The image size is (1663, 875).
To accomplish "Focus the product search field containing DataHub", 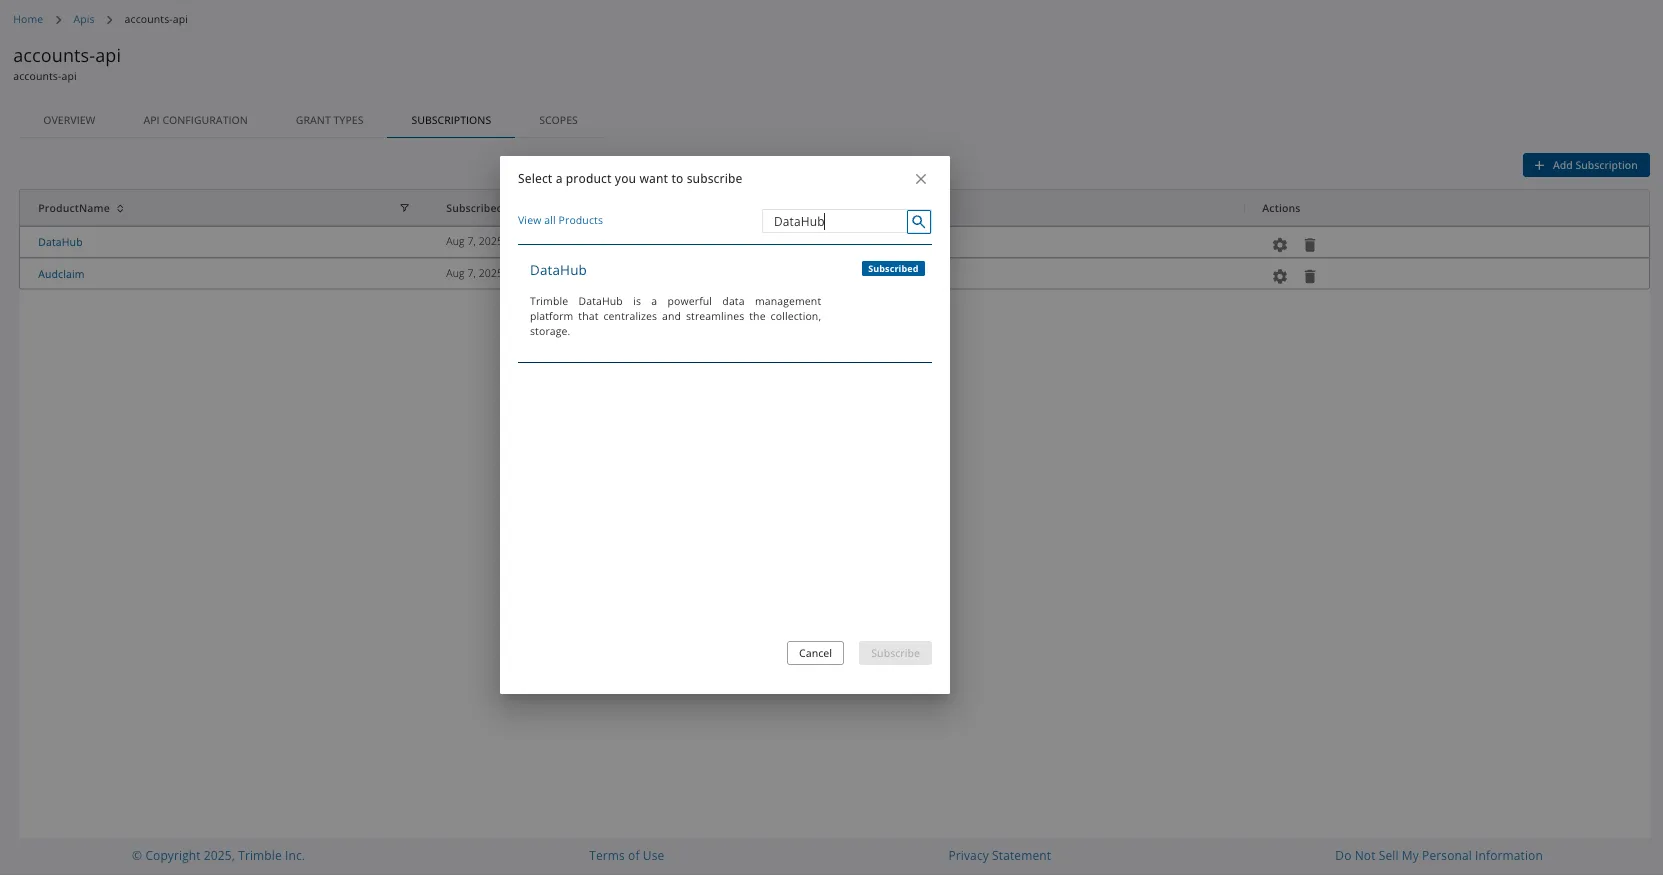I will [x=834, y=222].
